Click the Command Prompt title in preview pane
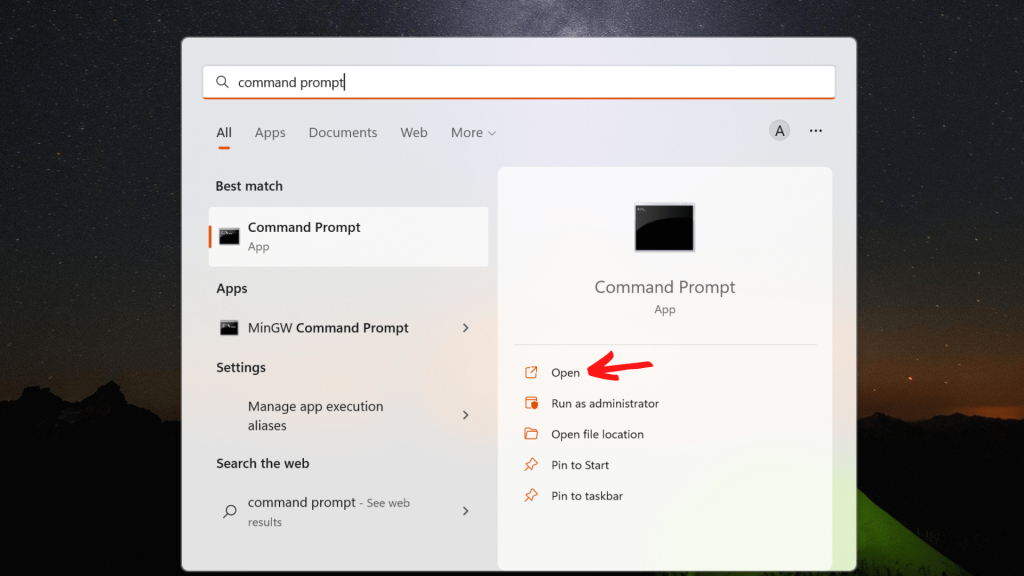 pyautogui.click(x=664, y=287)
